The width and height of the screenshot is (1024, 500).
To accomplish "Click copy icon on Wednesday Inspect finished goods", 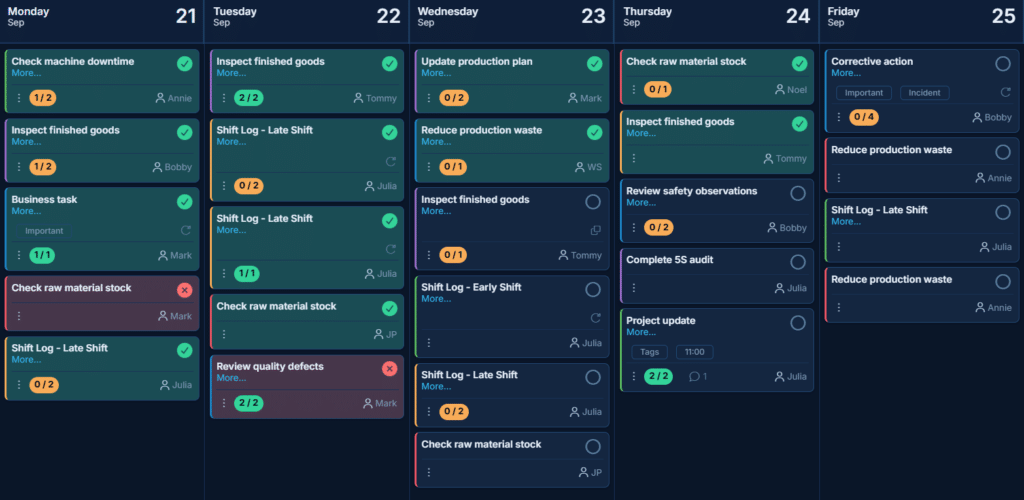I will 596,230.
